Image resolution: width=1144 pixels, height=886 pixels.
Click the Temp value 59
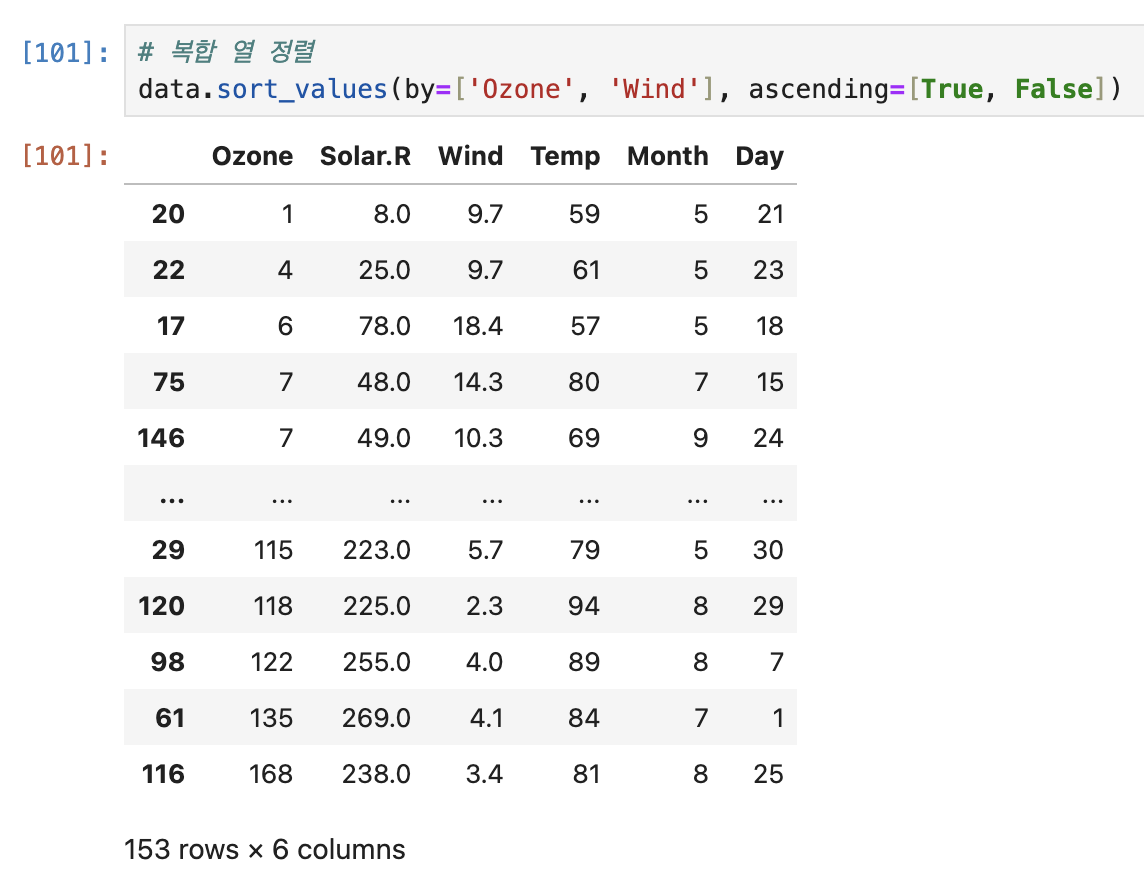click(584, 214)
